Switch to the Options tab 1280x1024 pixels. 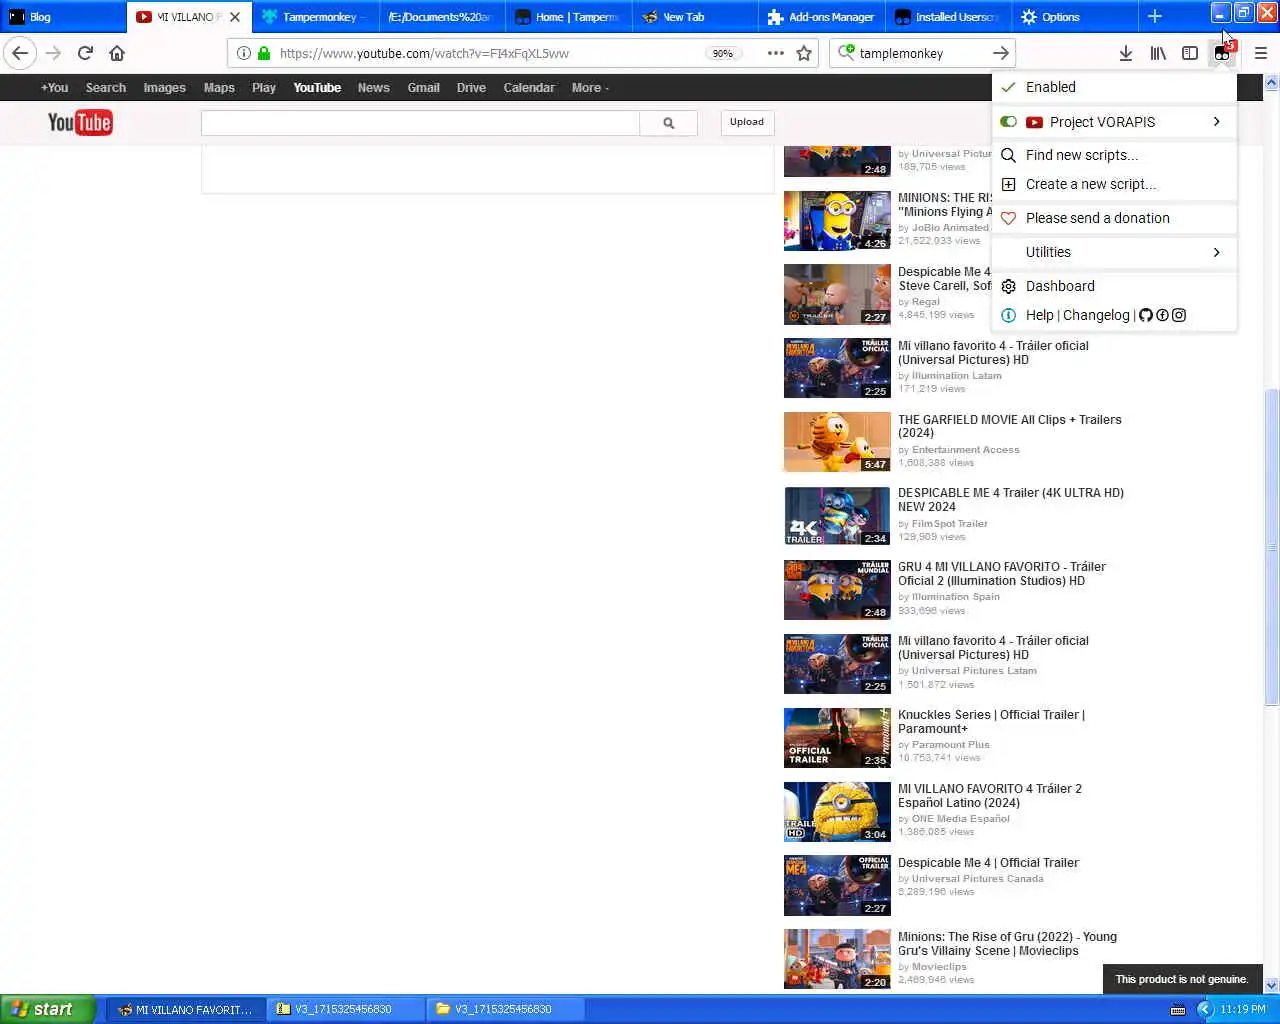coord(1074,16)
